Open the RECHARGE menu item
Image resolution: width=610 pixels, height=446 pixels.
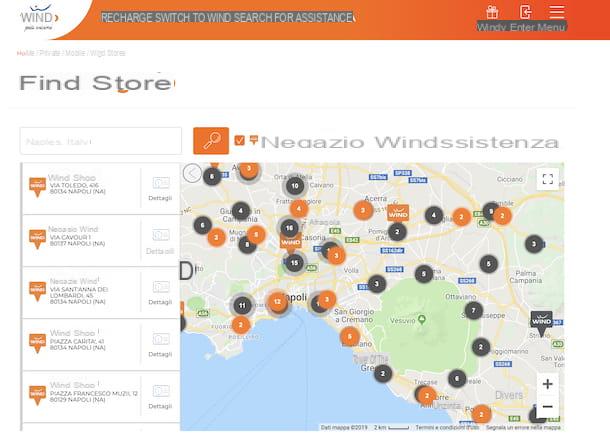[127, 18]
